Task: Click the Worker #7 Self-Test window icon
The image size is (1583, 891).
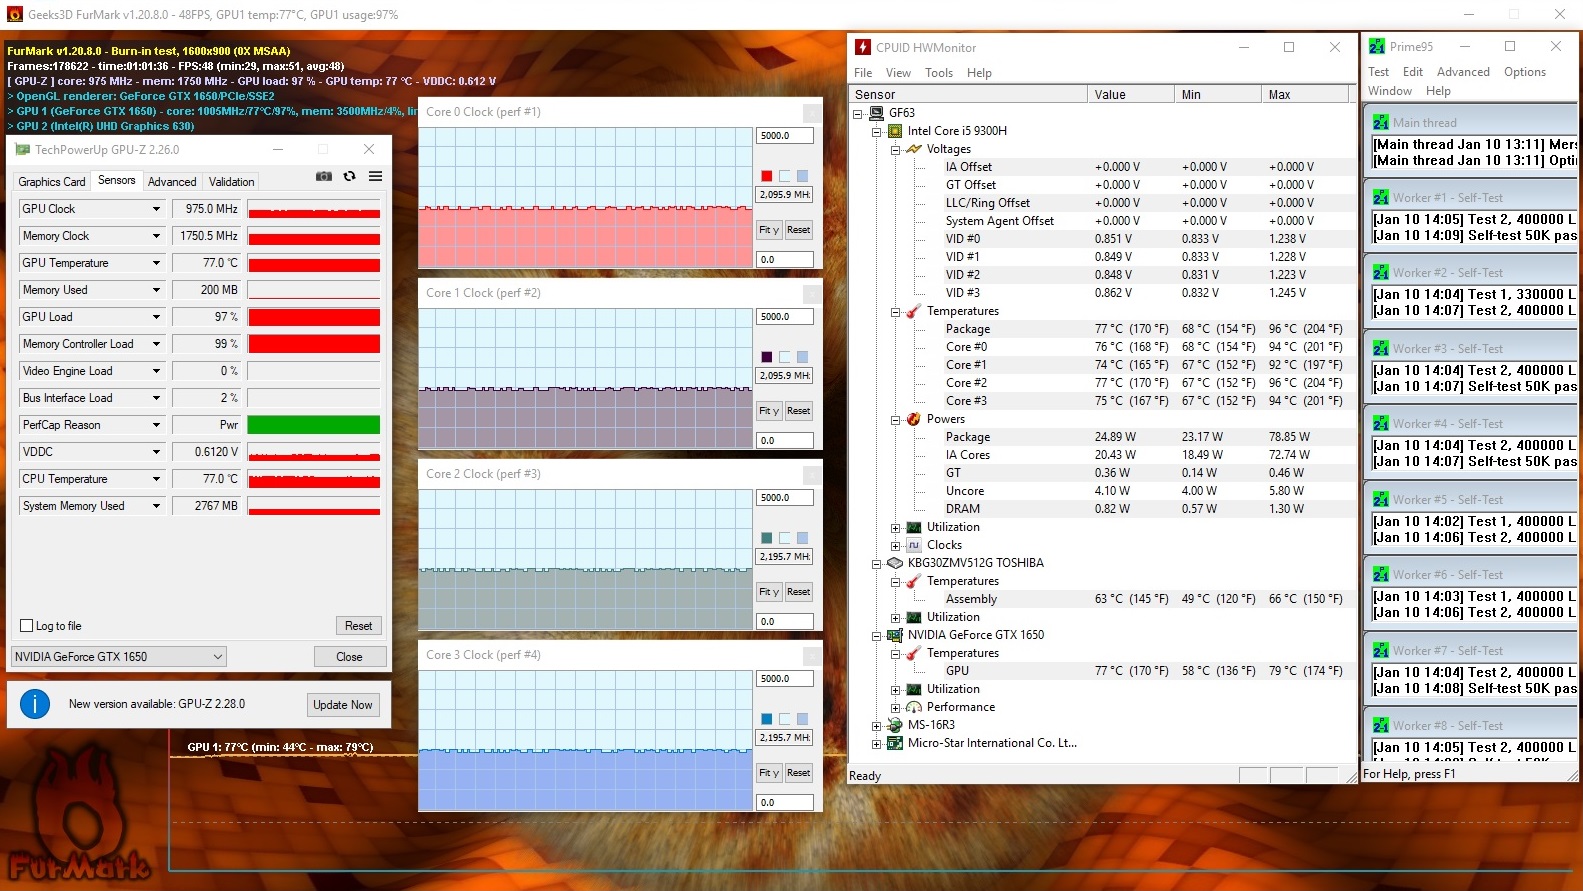Action: pos(1381,650)
